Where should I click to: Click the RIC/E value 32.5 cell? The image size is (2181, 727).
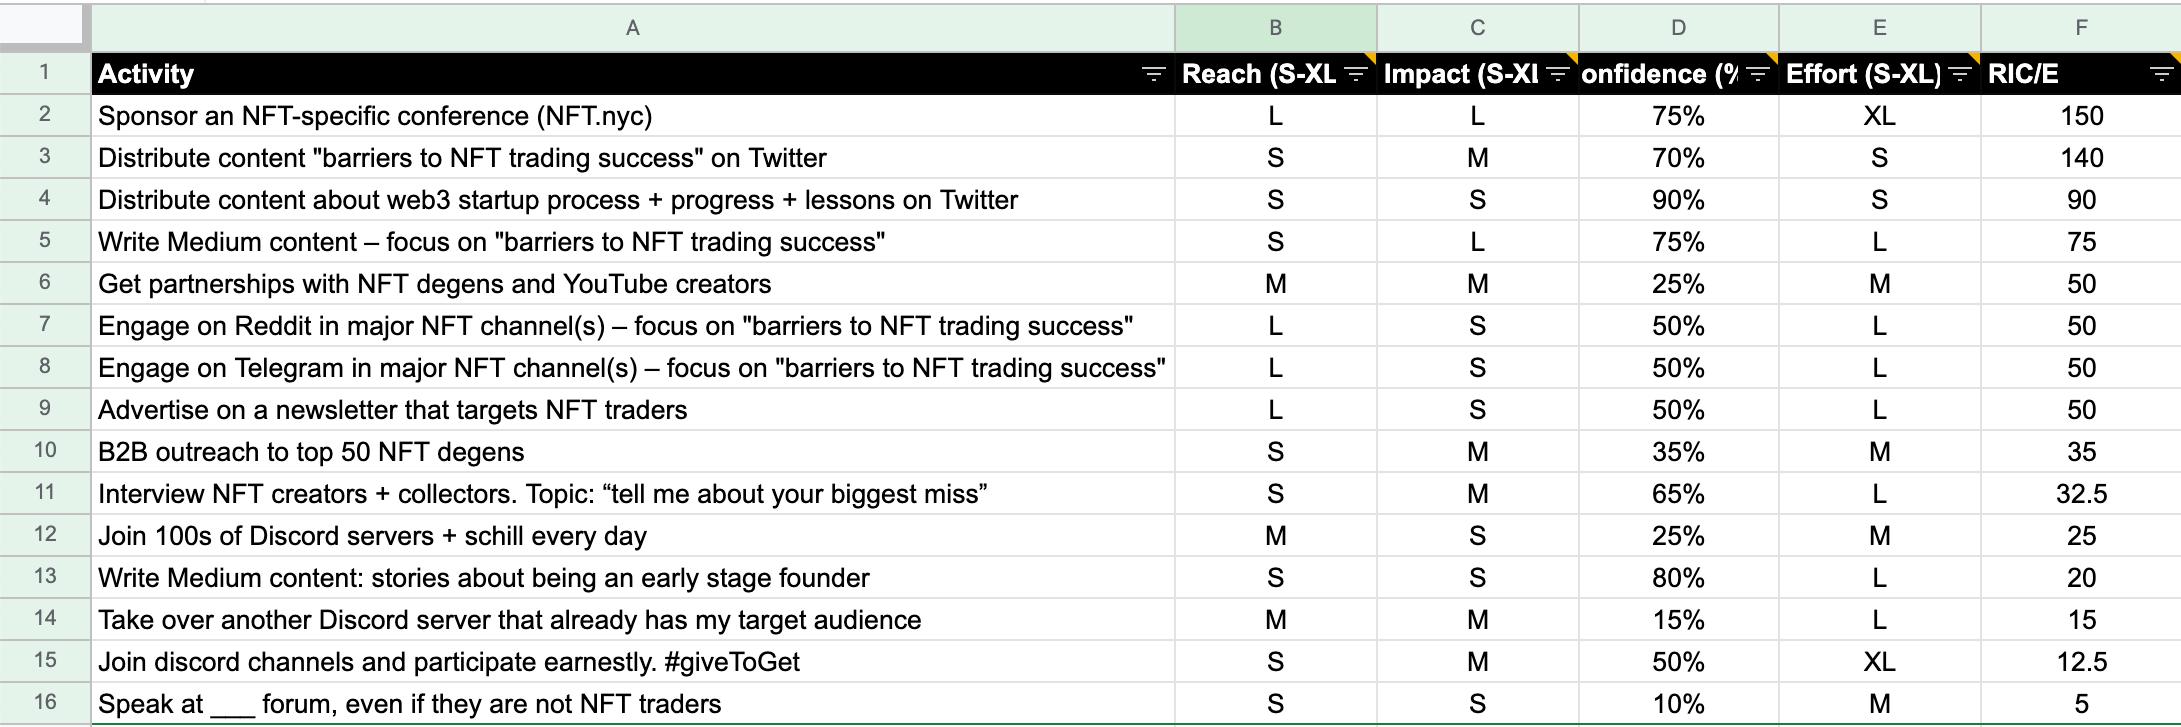point(2080,494)
